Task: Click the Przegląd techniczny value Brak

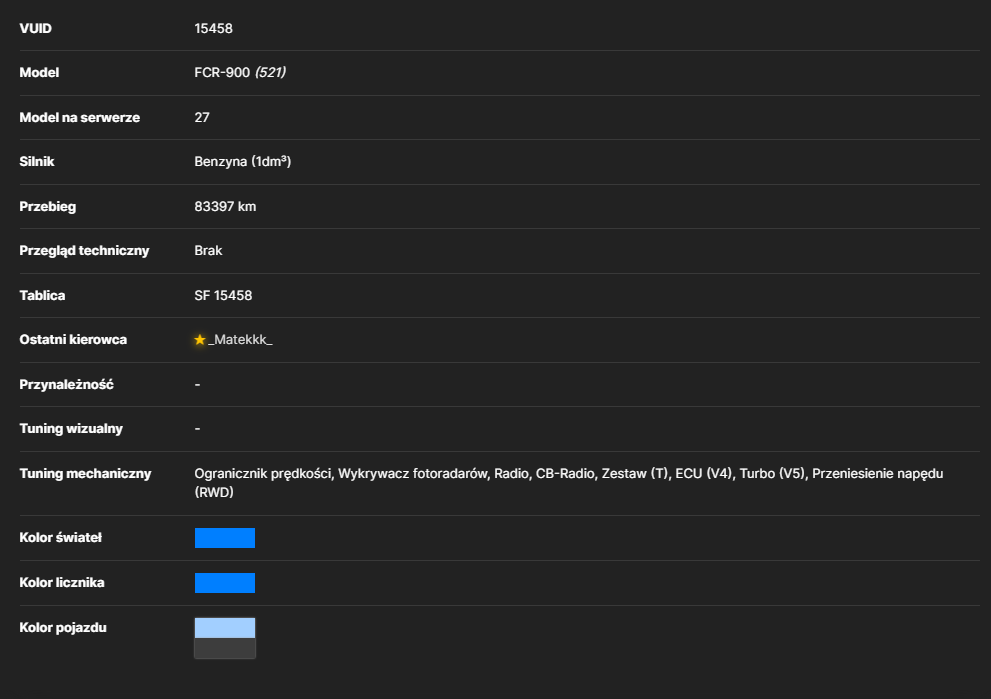Action: pos(208,251)
